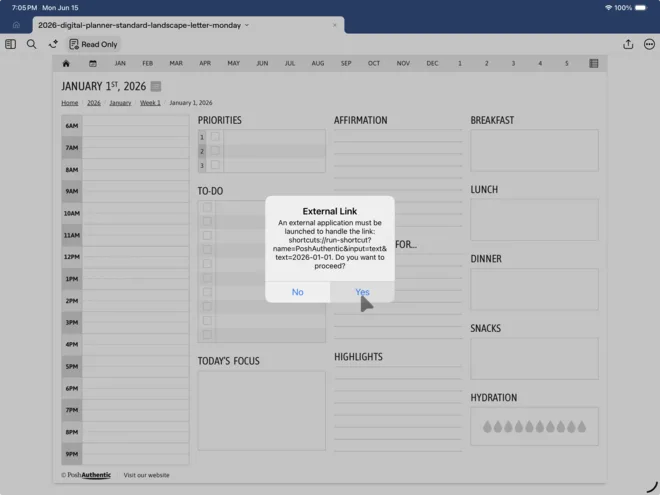The height and width of the screenshot is (495, 660).
Task: Tap the Wi-Fi status icon
Action: [608, 8]
